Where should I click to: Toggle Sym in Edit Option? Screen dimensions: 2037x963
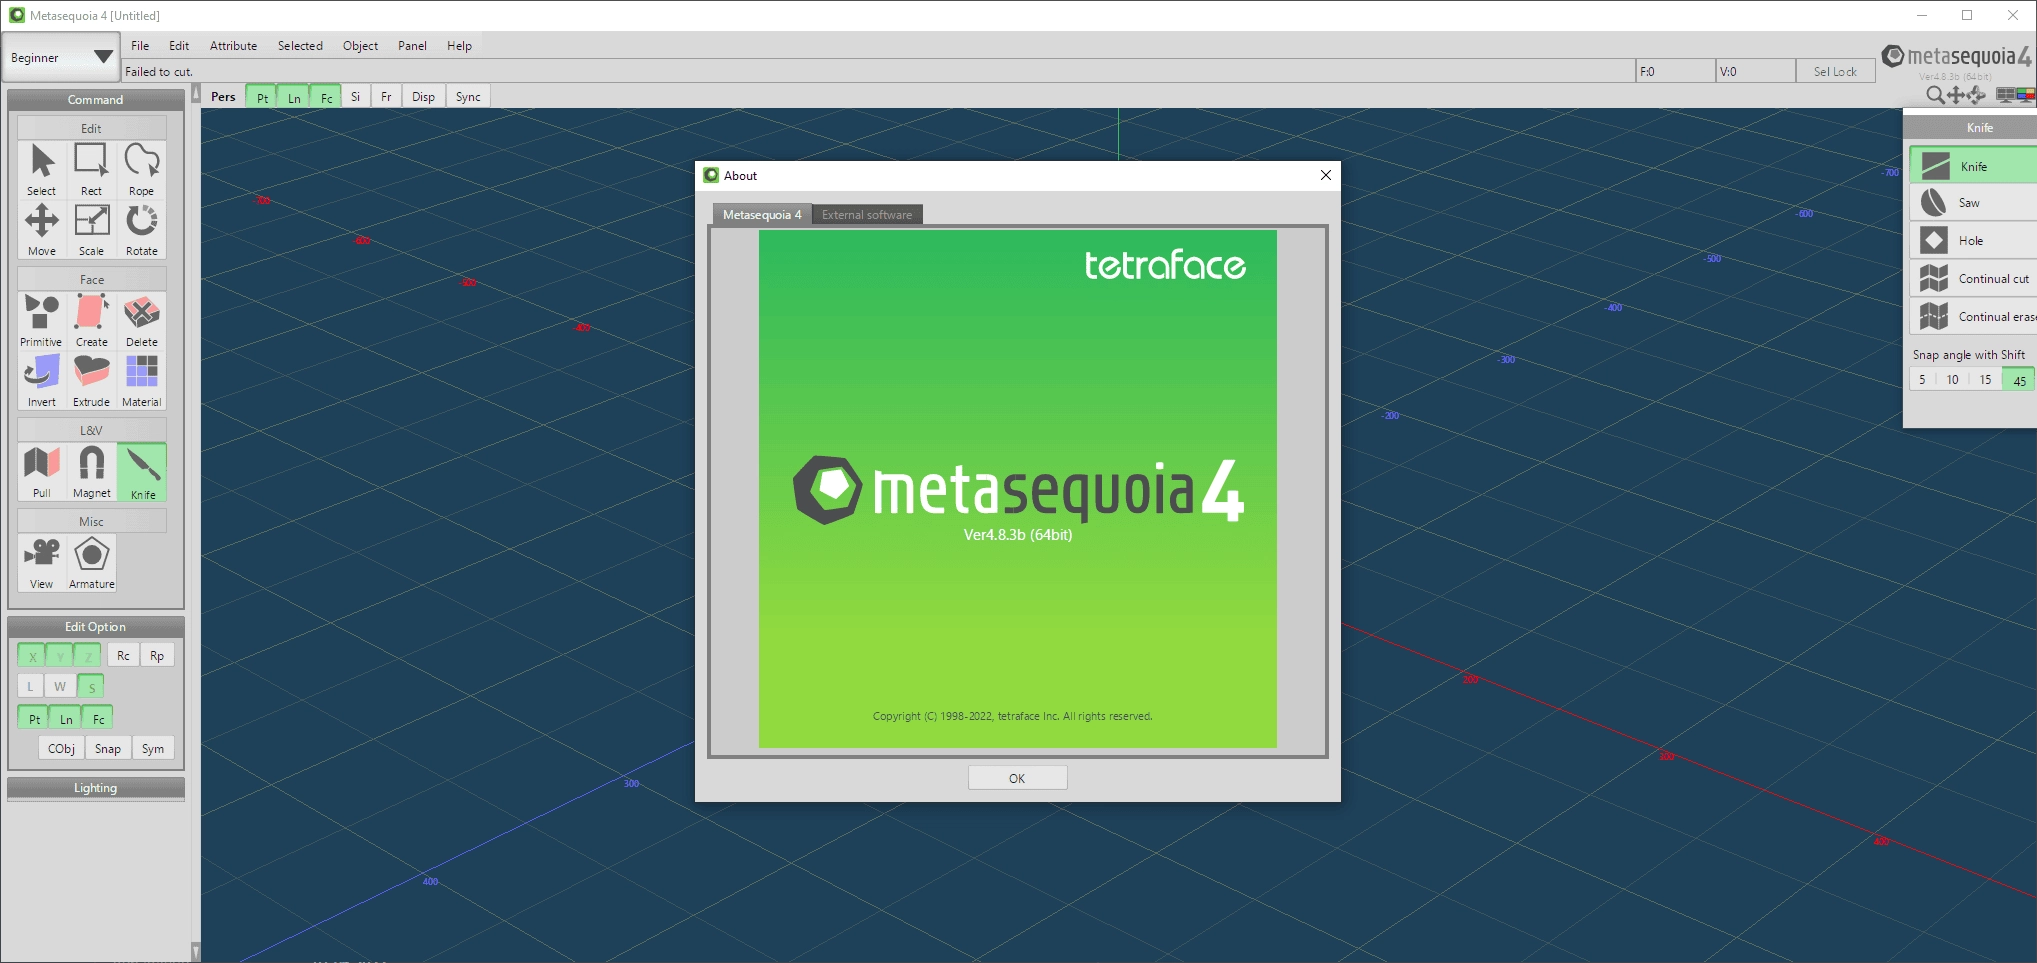click(153, 749)
